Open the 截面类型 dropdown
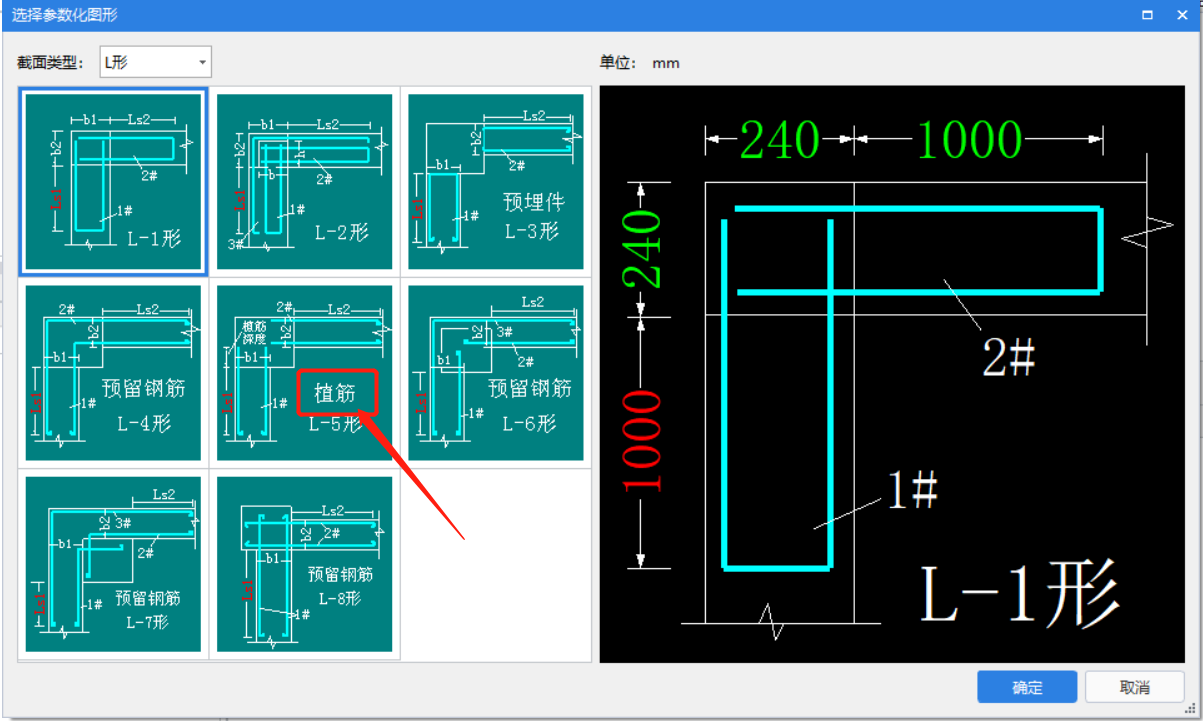Screen dimensions: 1203x721 click(x=156, y=62)
